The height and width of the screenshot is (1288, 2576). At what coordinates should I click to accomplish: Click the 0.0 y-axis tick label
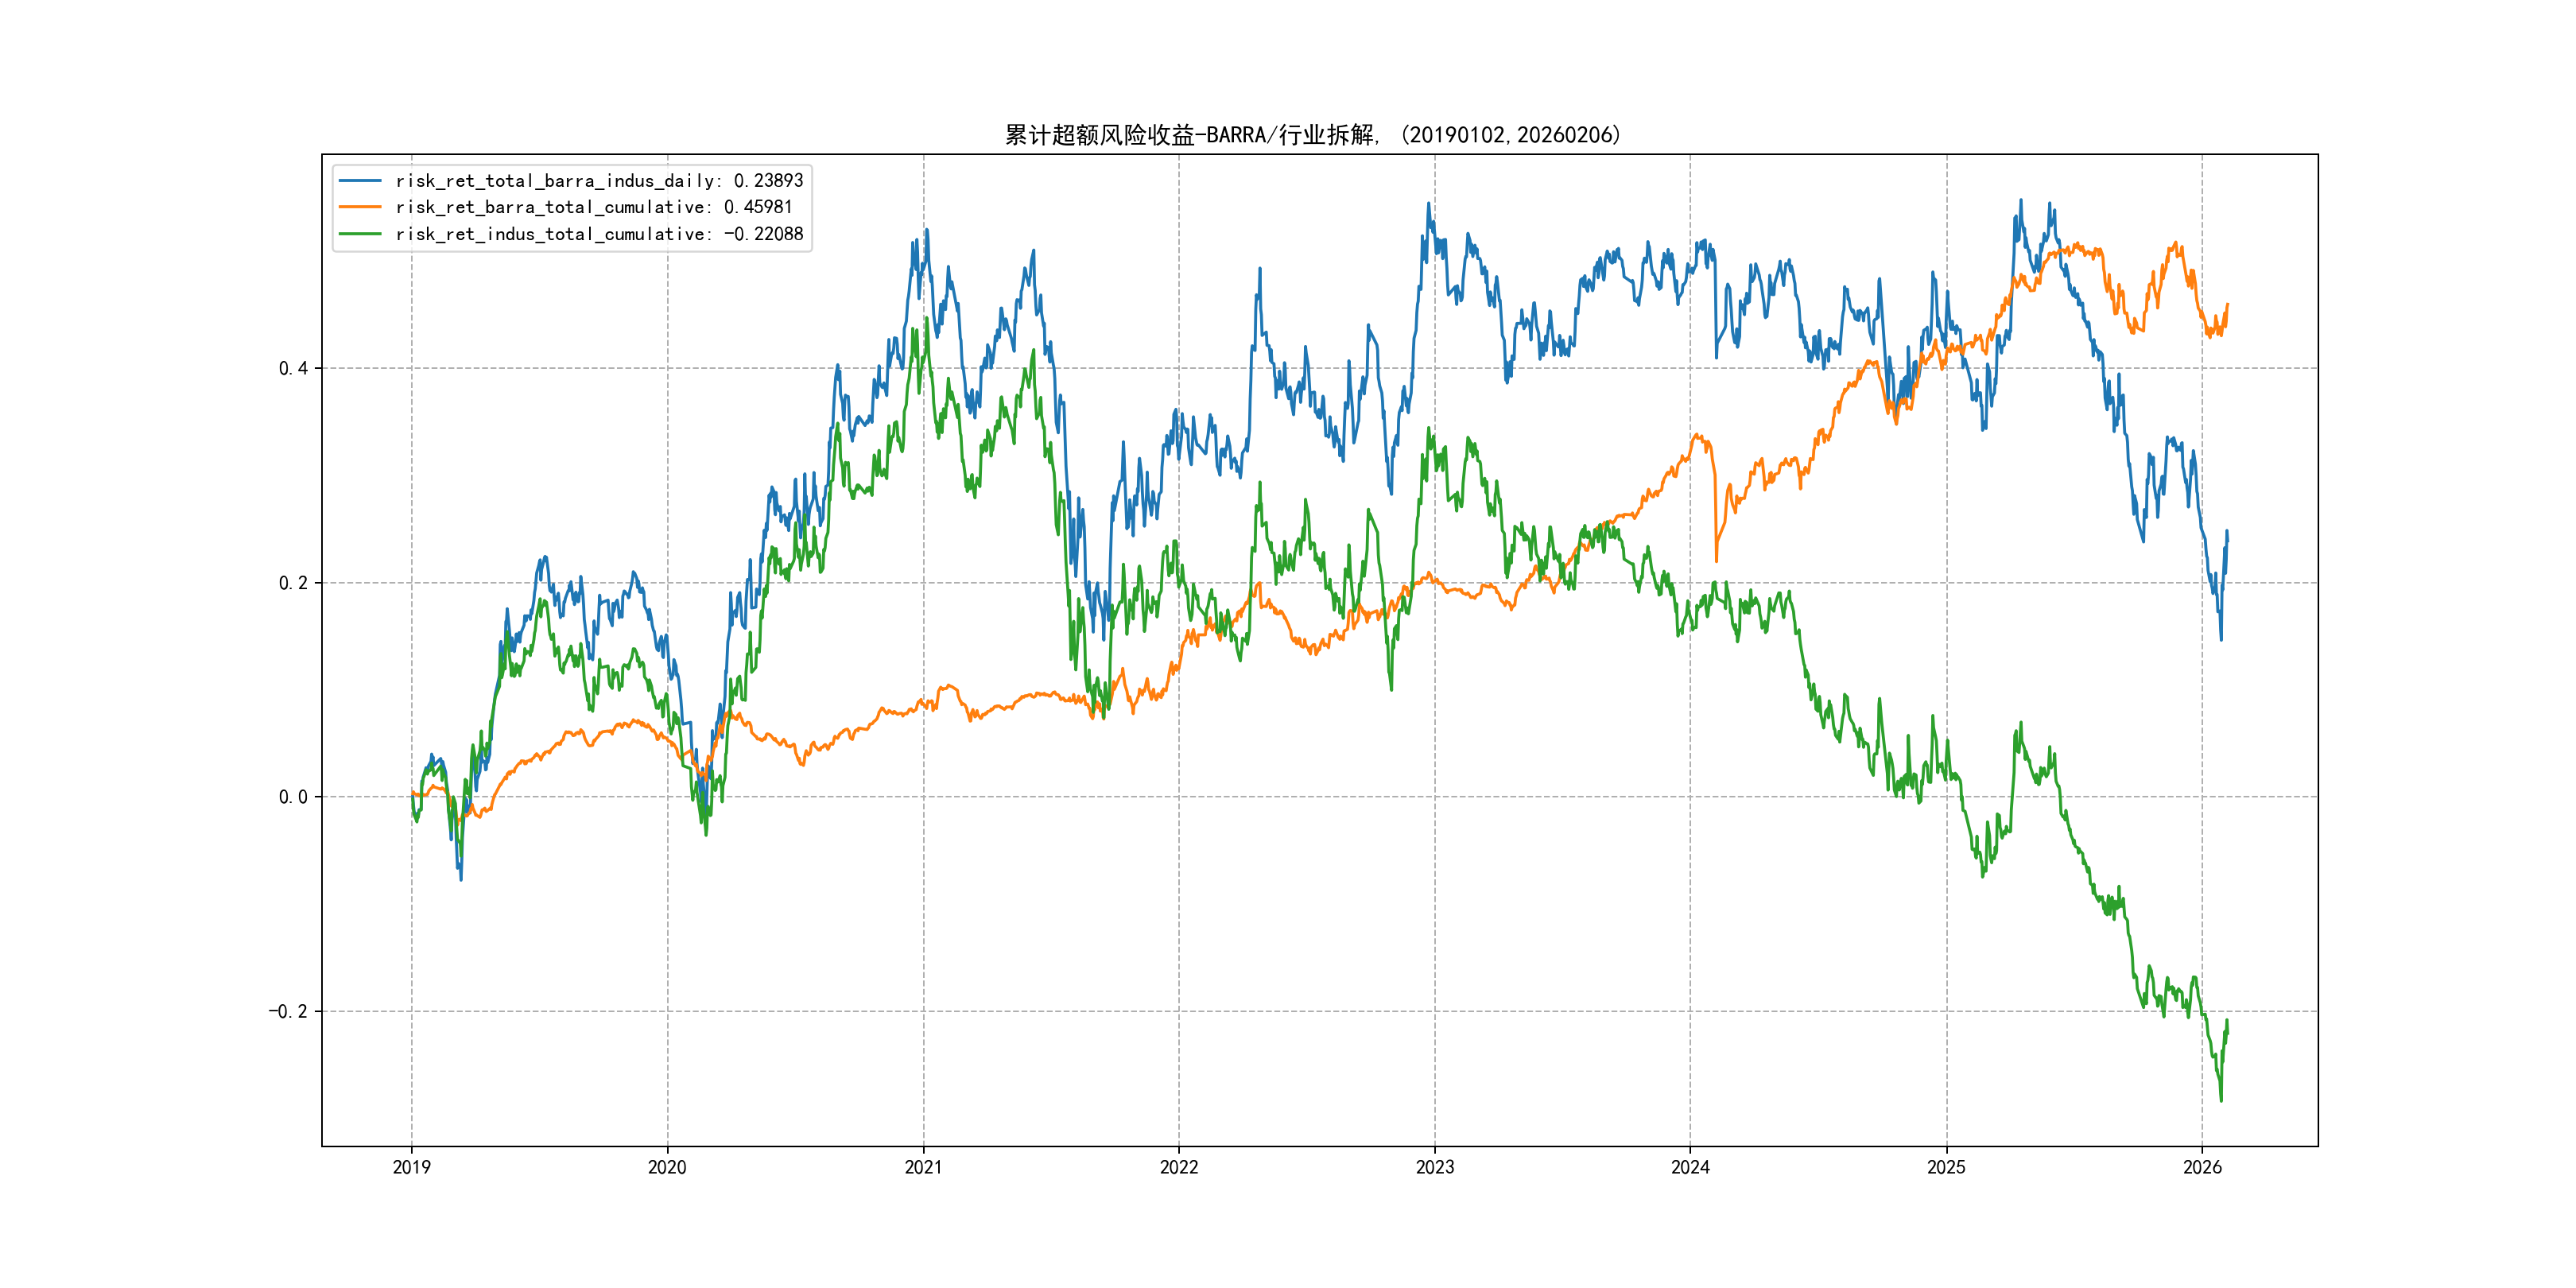[293, 797]
